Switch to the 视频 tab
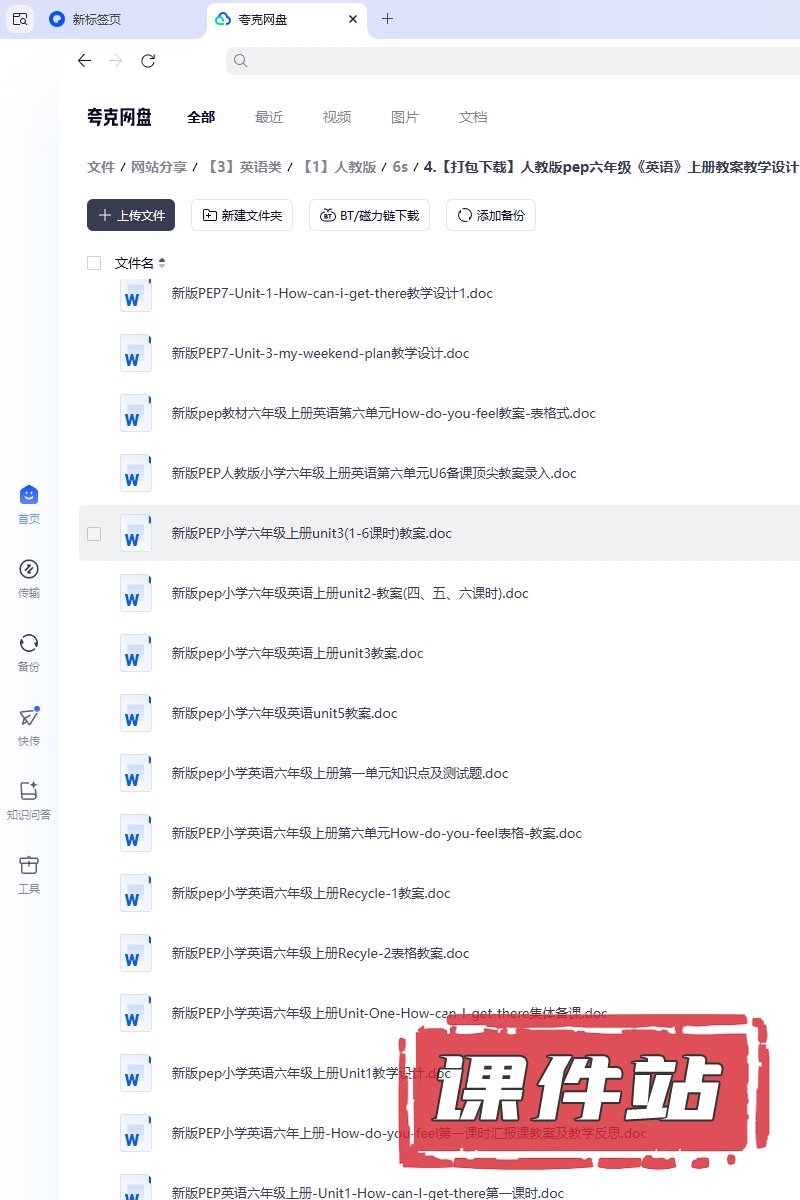The width and height of the screenshot is (800, 1200). pyautogui.click(x=337, y=117)
